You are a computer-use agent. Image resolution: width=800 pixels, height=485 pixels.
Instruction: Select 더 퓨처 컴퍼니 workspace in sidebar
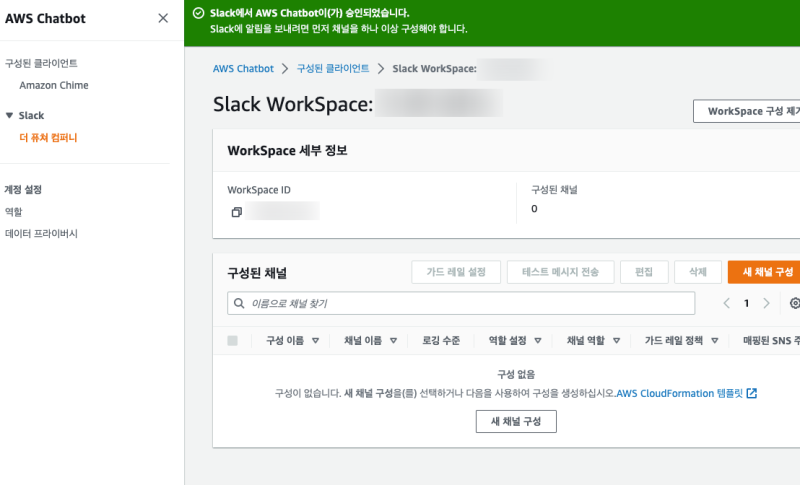pyautogui.click(x=48, y=138)
